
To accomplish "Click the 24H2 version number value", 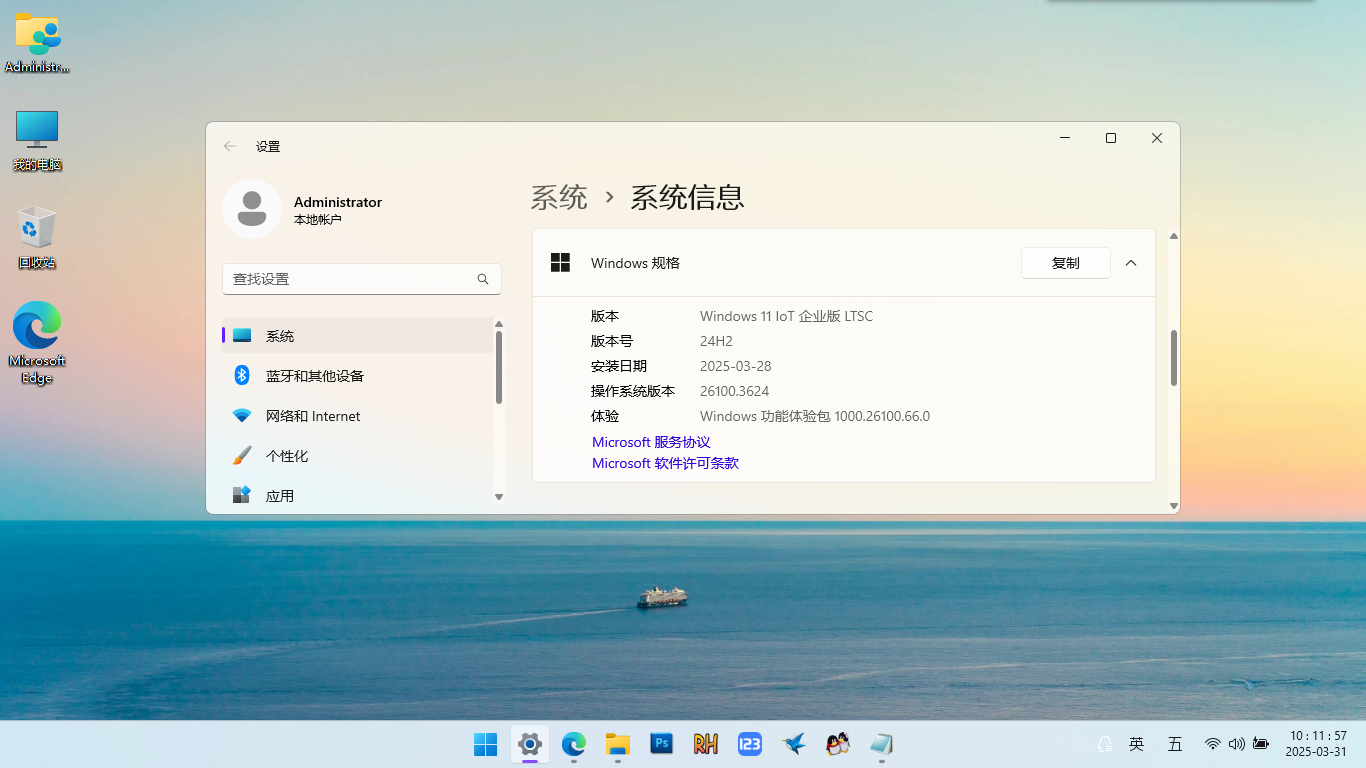I will (717, 341).
